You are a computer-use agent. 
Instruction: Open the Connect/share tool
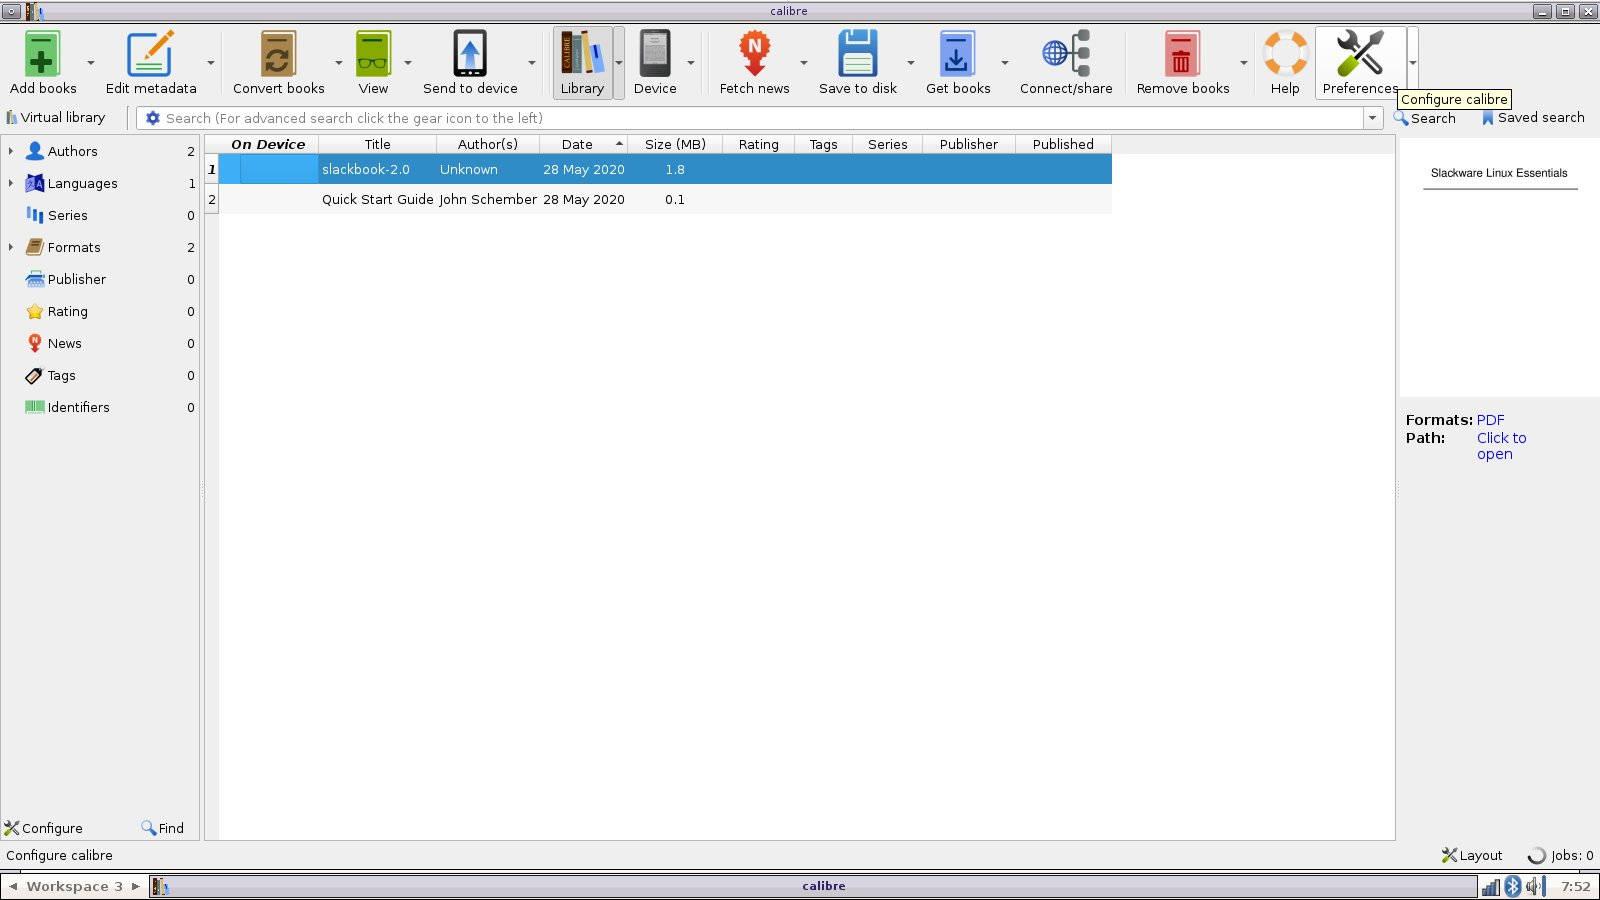(1065, 55)
